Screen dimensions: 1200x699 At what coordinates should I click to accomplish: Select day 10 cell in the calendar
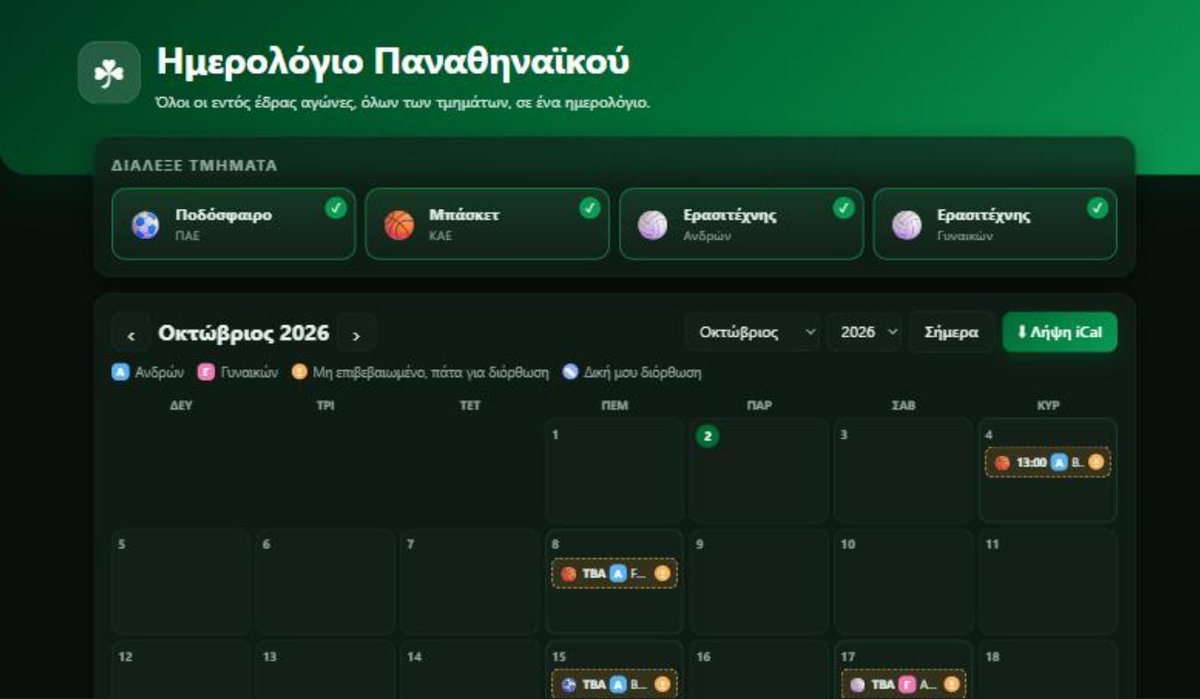(904, 581)
